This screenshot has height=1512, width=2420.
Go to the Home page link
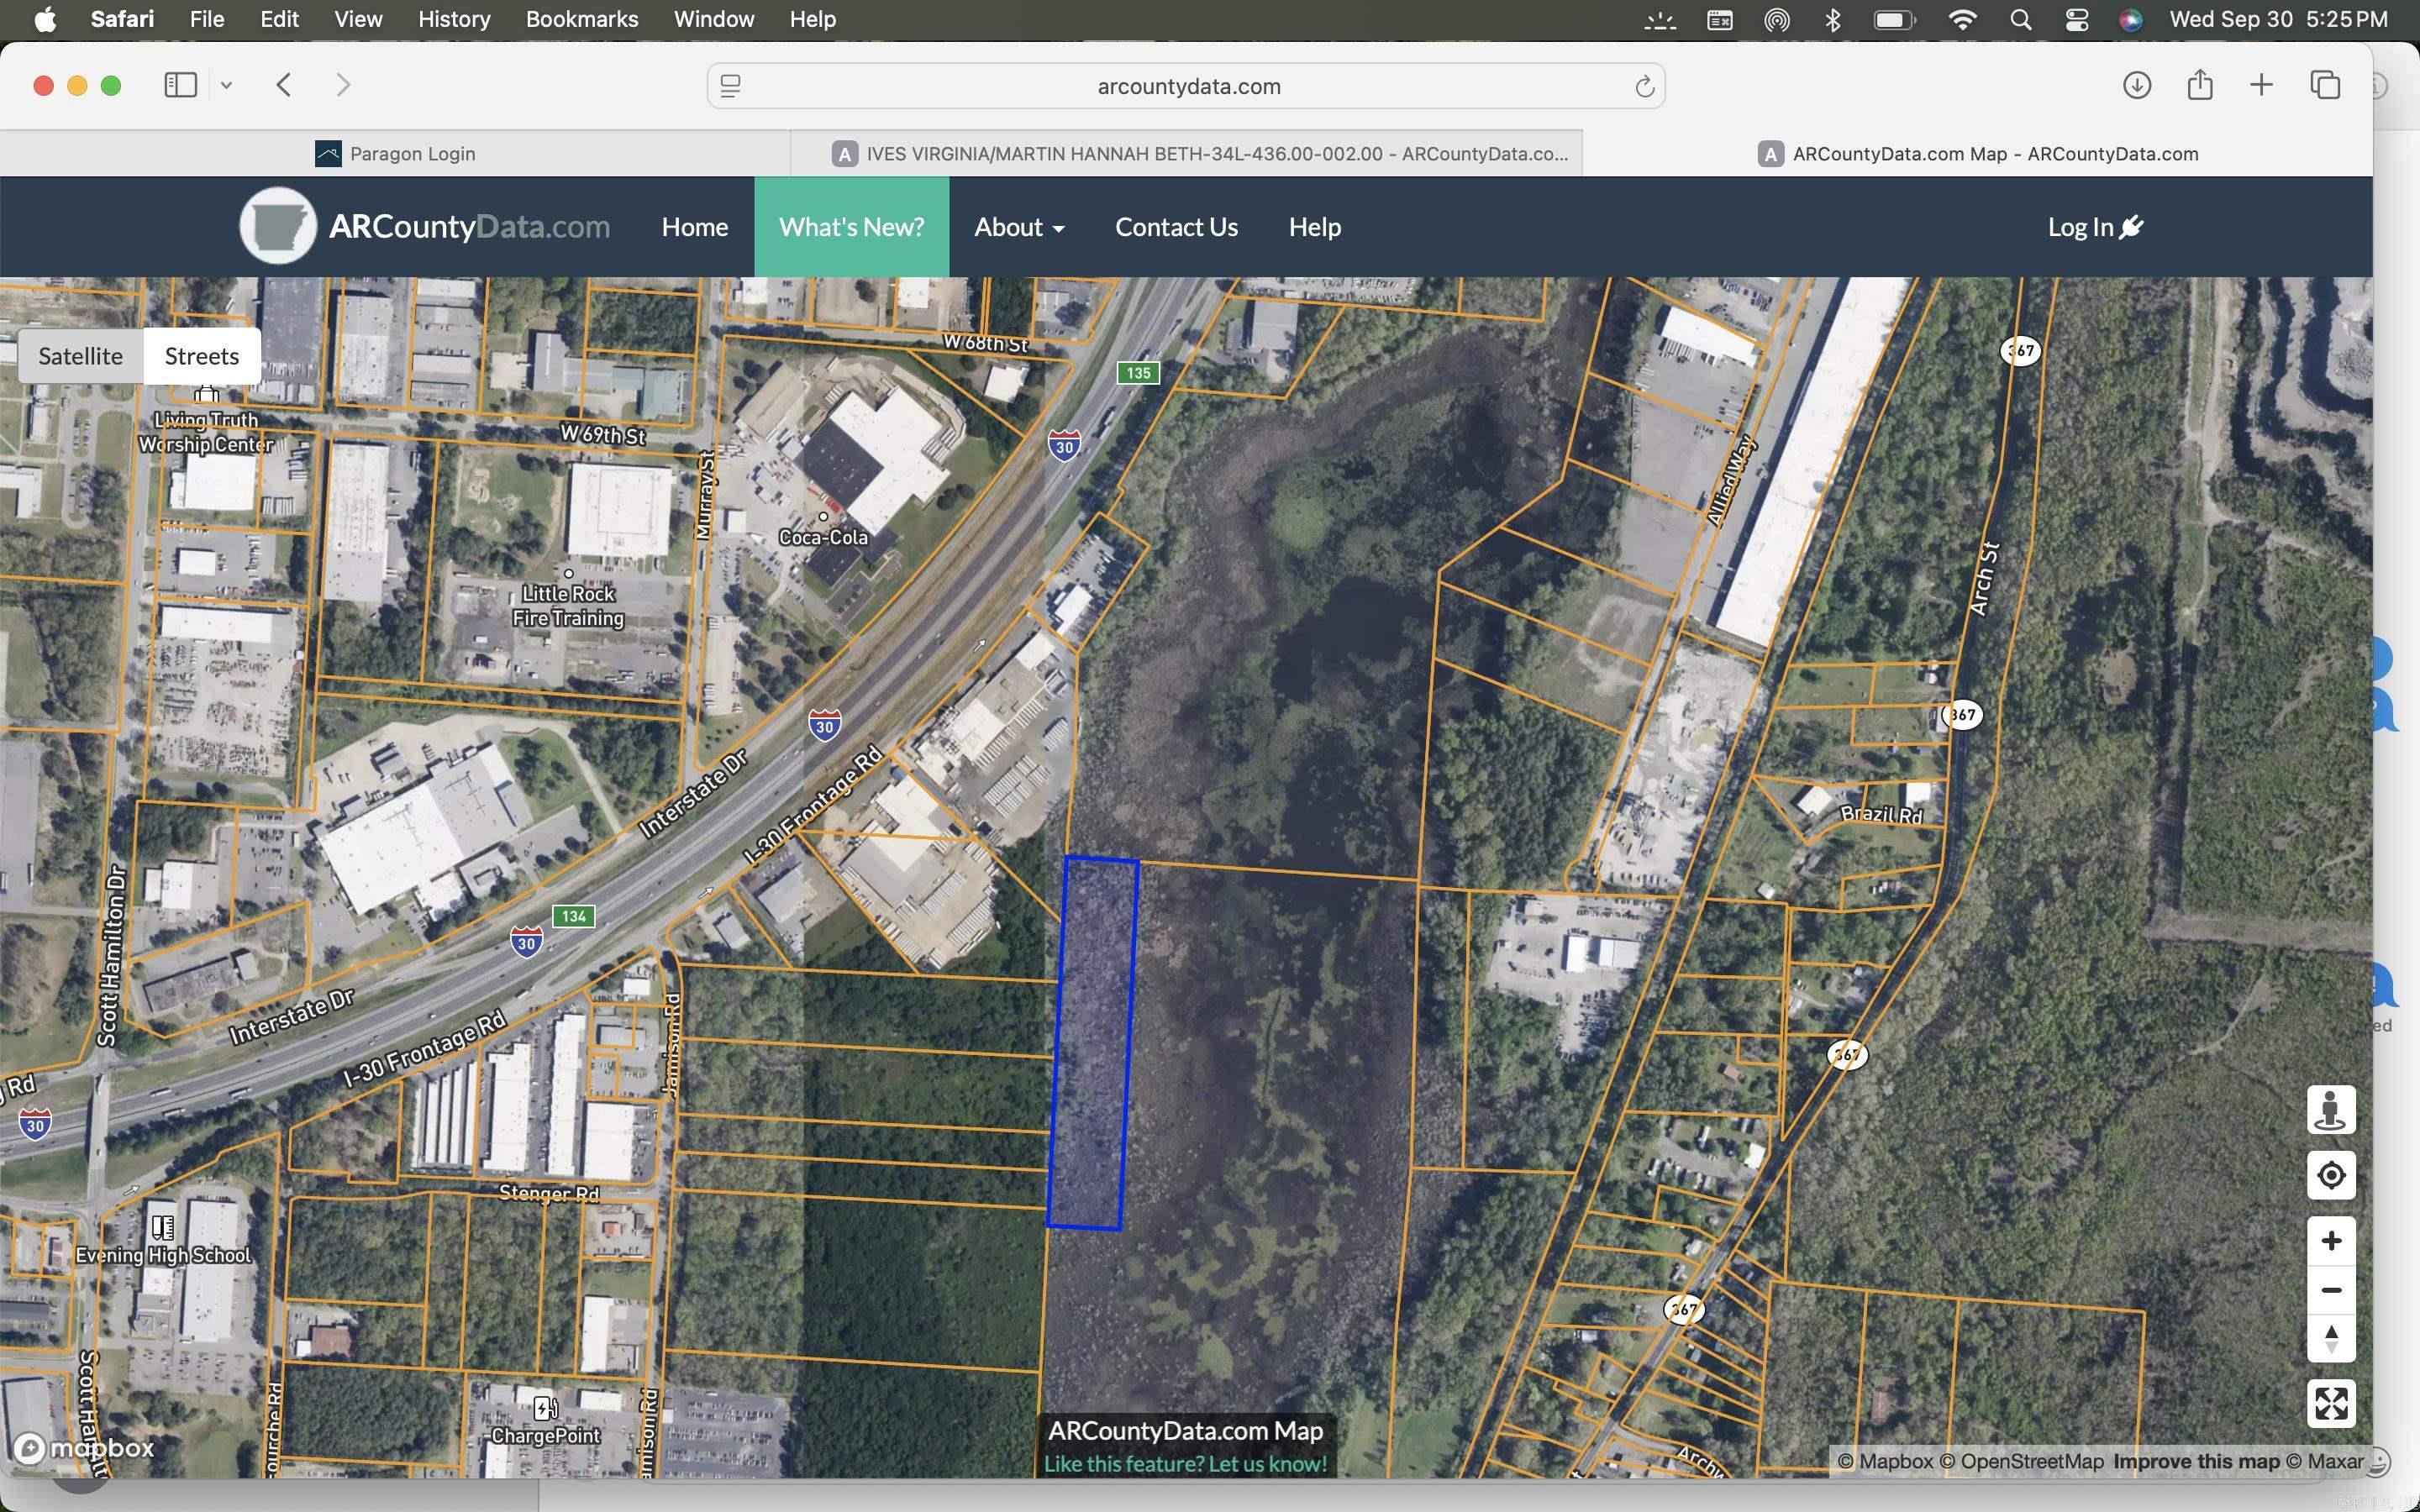coord(694,227)
